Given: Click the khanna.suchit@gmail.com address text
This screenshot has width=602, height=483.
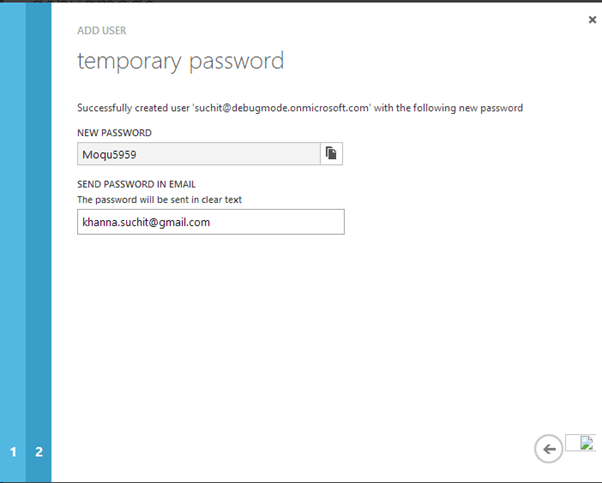Looking at the screenshot, I should point(146,222).
